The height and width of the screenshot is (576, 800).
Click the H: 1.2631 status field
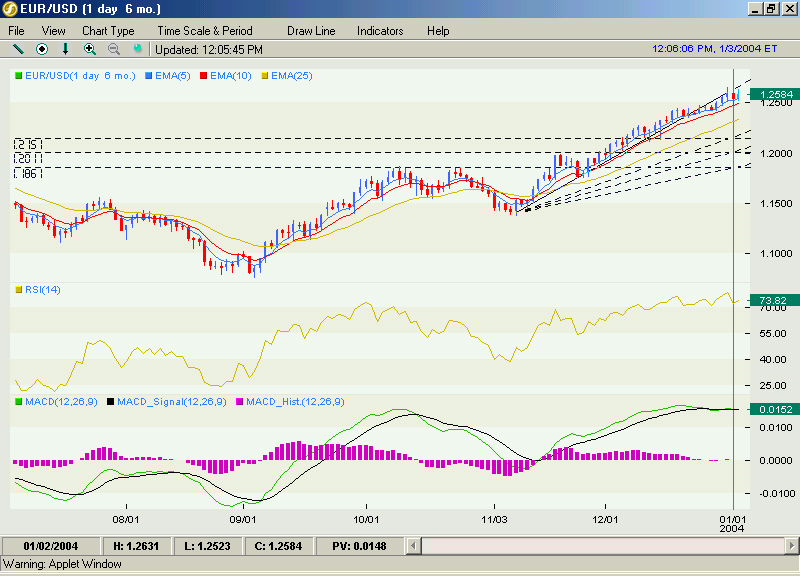click(136, 546)
